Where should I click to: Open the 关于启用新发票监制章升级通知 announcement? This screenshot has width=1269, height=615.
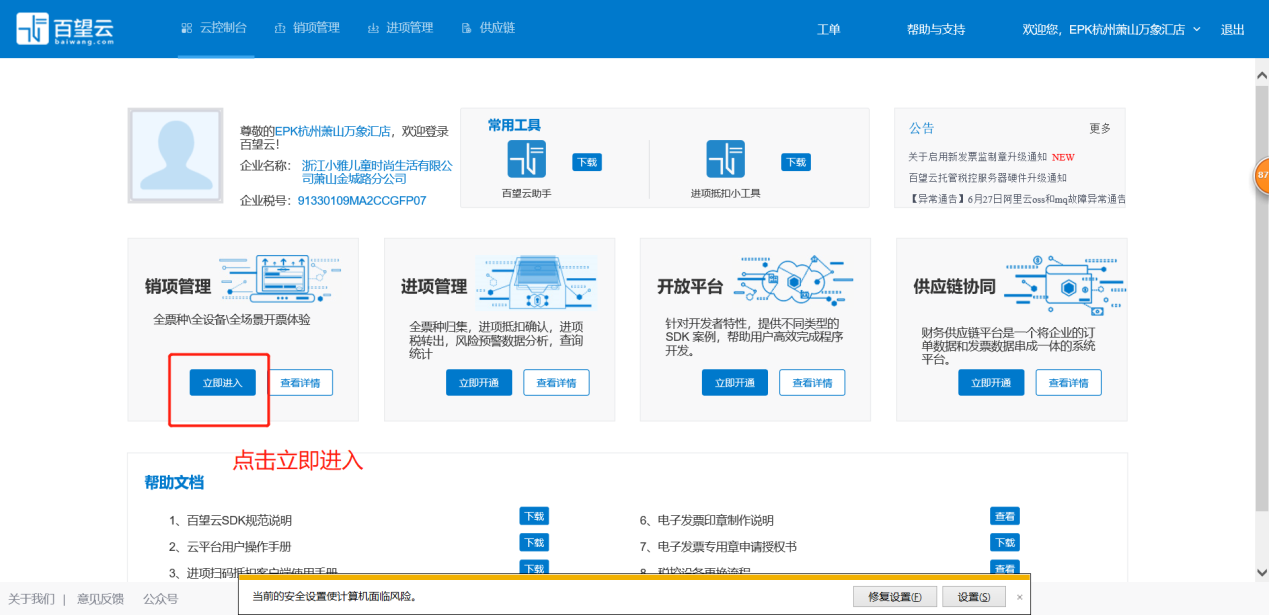pyautogui.click(x=977, y=157)
